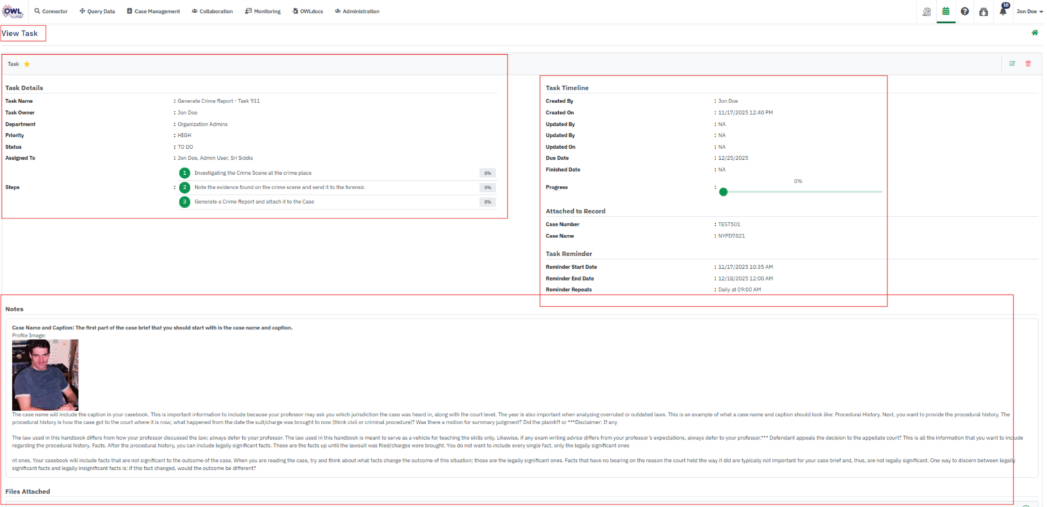The width and height of the screenshot is (1047, 507).
Task: Open the Query Data menu
Action: coord(97,11)
